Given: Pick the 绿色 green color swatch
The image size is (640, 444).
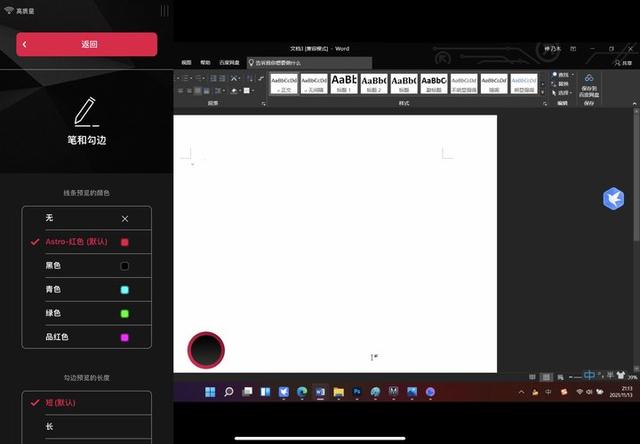Looking at the screenshot, I should (x=124, y=314).
